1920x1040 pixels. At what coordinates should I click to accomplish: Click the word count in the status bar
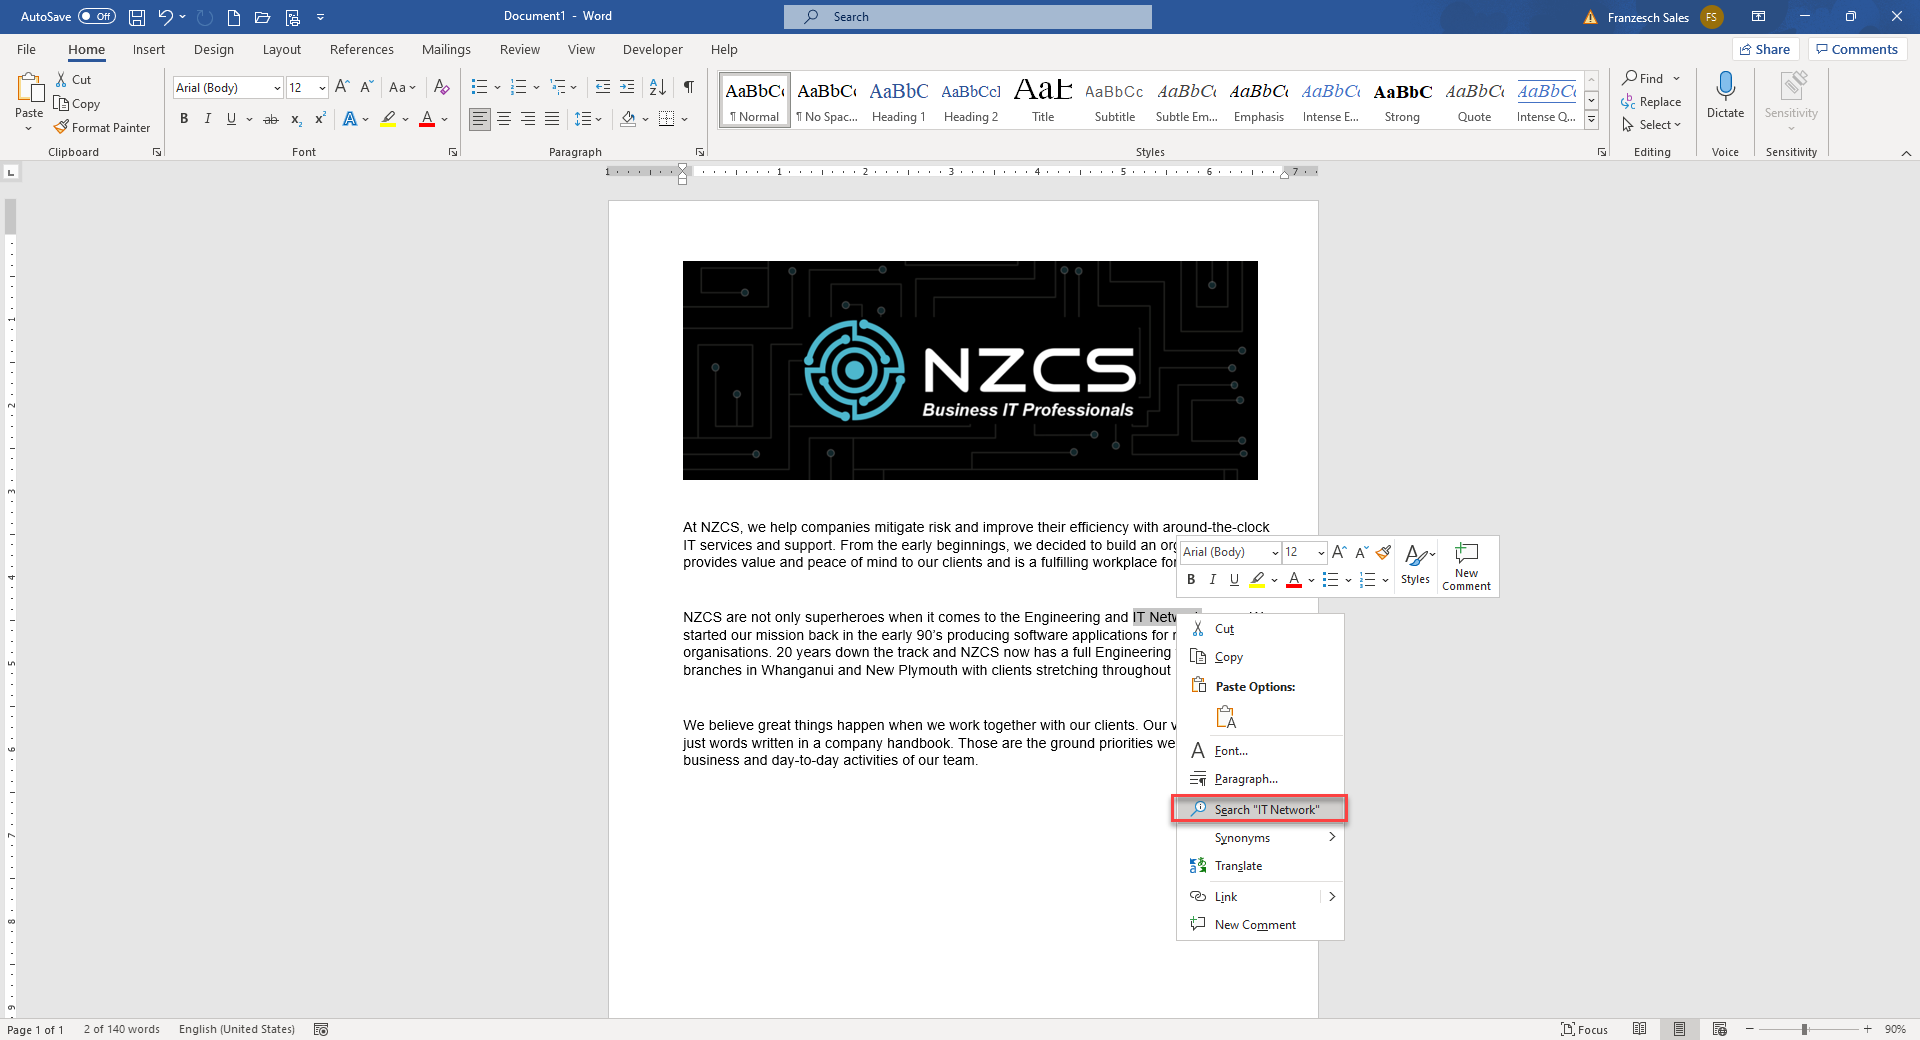click(120, 1029)
